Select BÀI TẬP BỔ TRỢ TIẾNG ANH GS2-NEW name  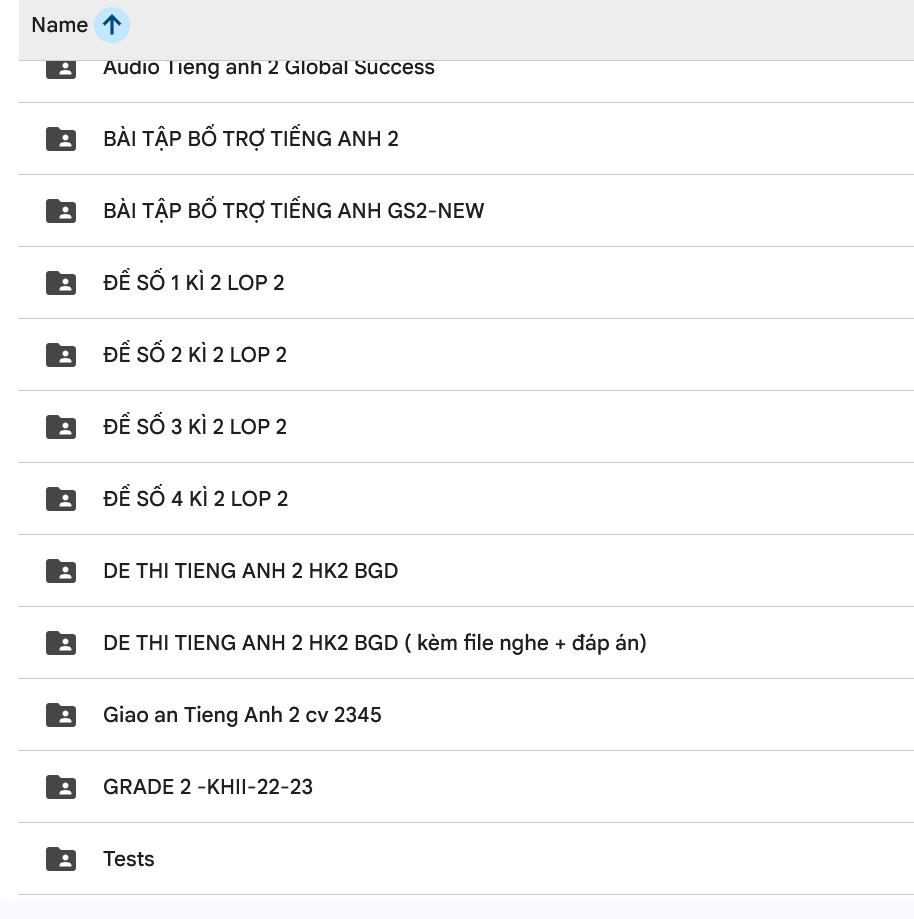tap(293, 211)
